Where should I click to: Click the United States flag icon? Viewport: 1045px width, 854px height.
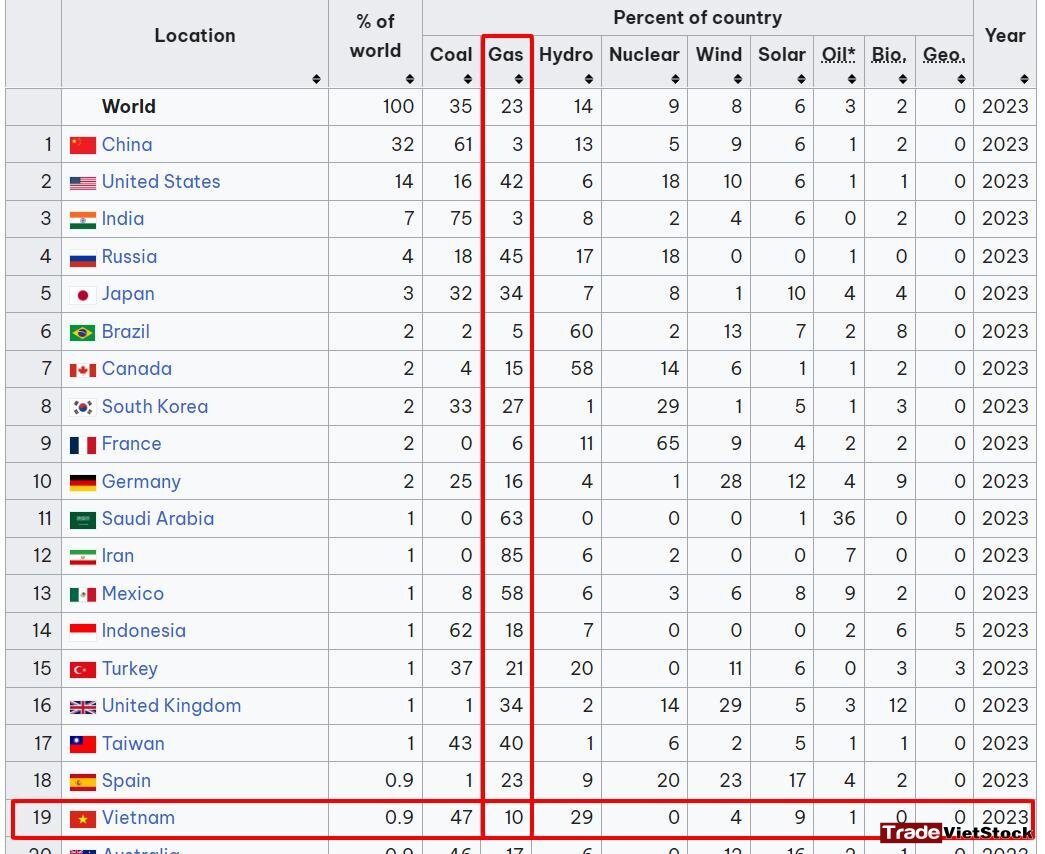(x=83, y=183)
